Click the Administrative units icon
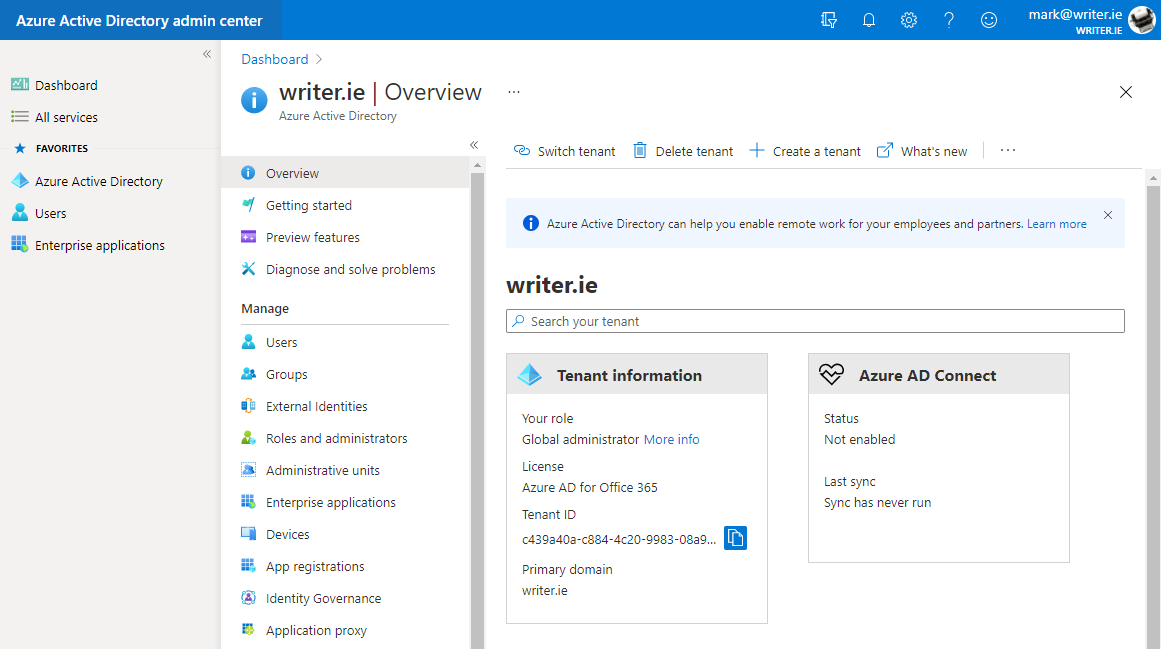 click(x=249, y=469)
